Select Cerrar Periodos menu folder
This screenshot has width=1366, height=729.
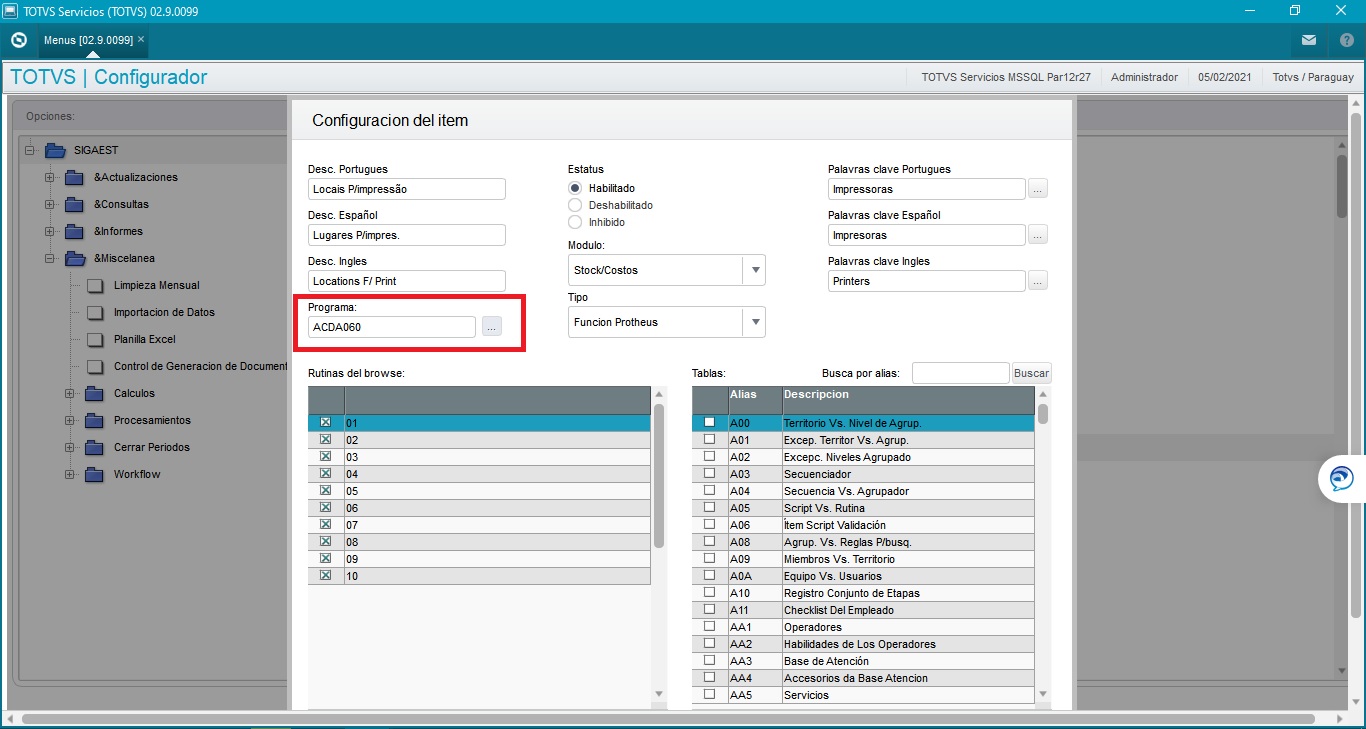tap(152, 447)
